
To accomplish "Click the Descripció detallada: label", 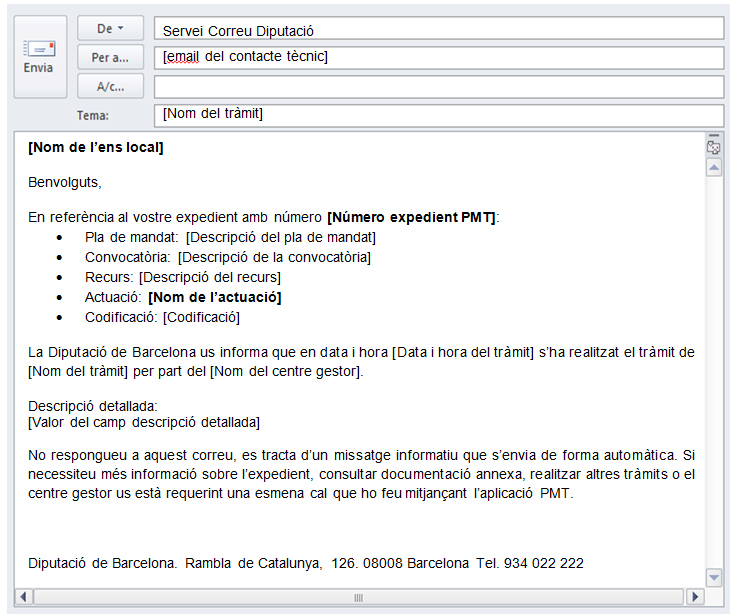I will pyautogui.click(x=92, y=406).
